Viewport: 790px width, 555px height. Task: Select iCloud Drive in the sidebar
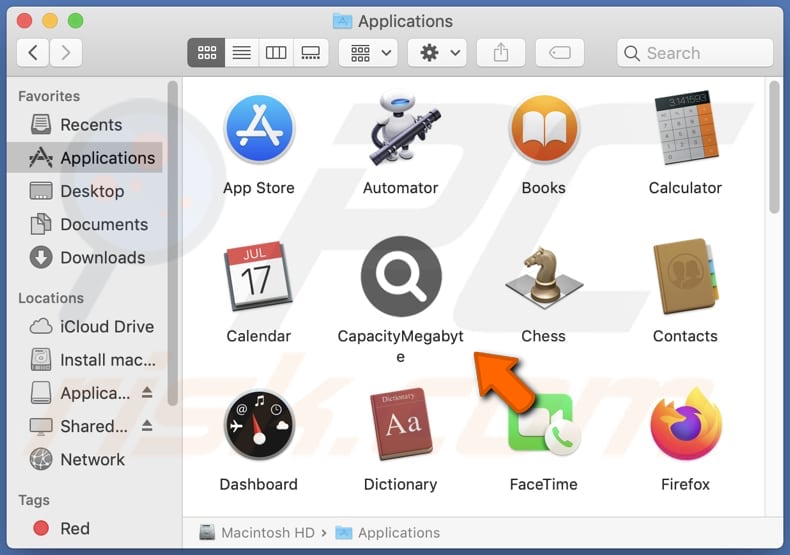pos(86,326)
